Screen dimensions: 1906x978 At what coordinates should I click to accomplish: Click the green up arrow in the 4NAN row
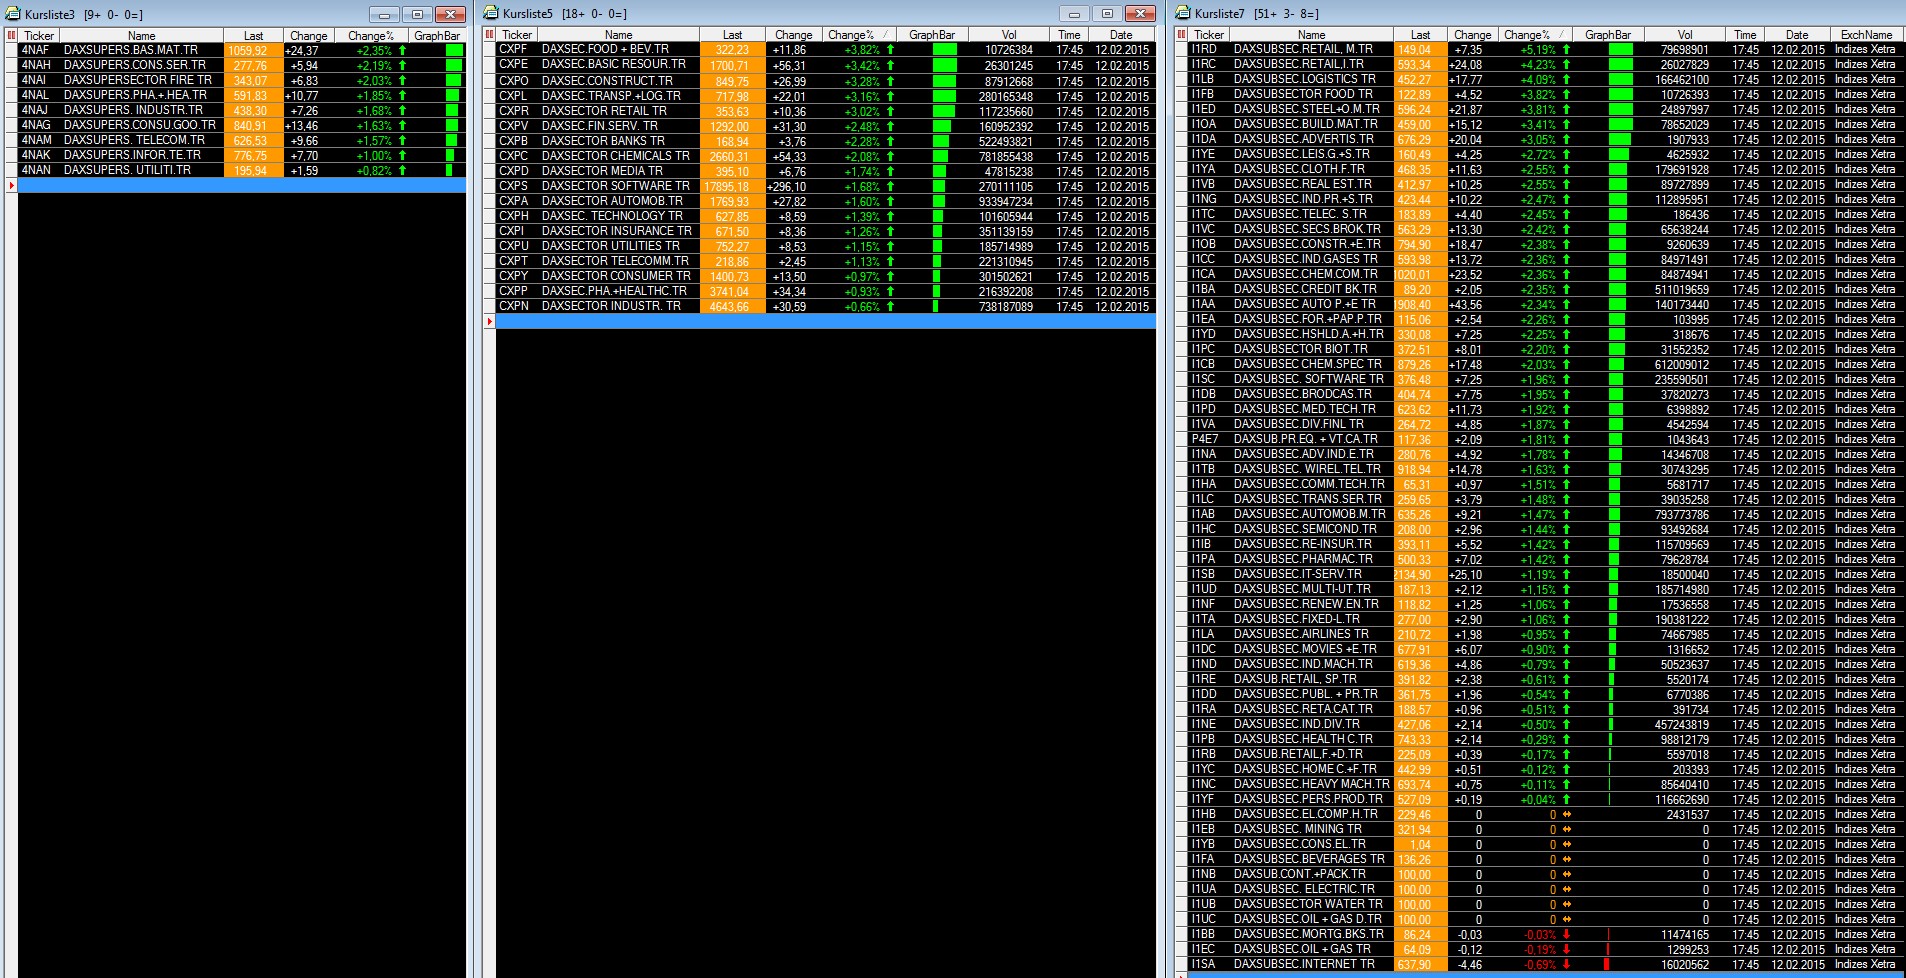[x=402, y=171]
